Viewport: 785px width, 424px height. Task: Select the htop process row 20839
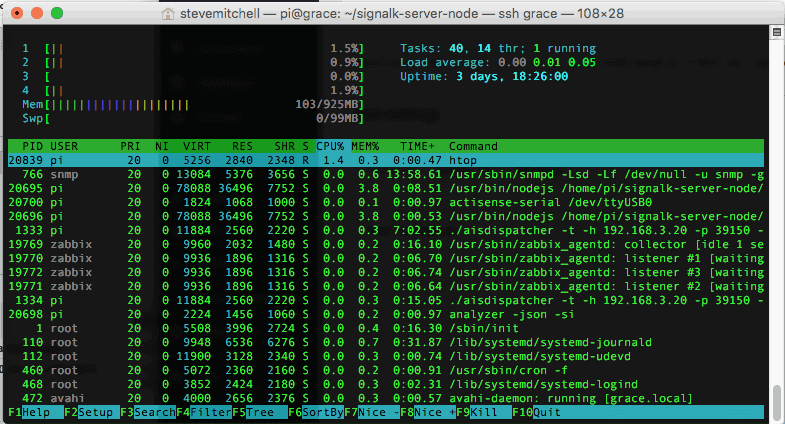tap(386, 160)
